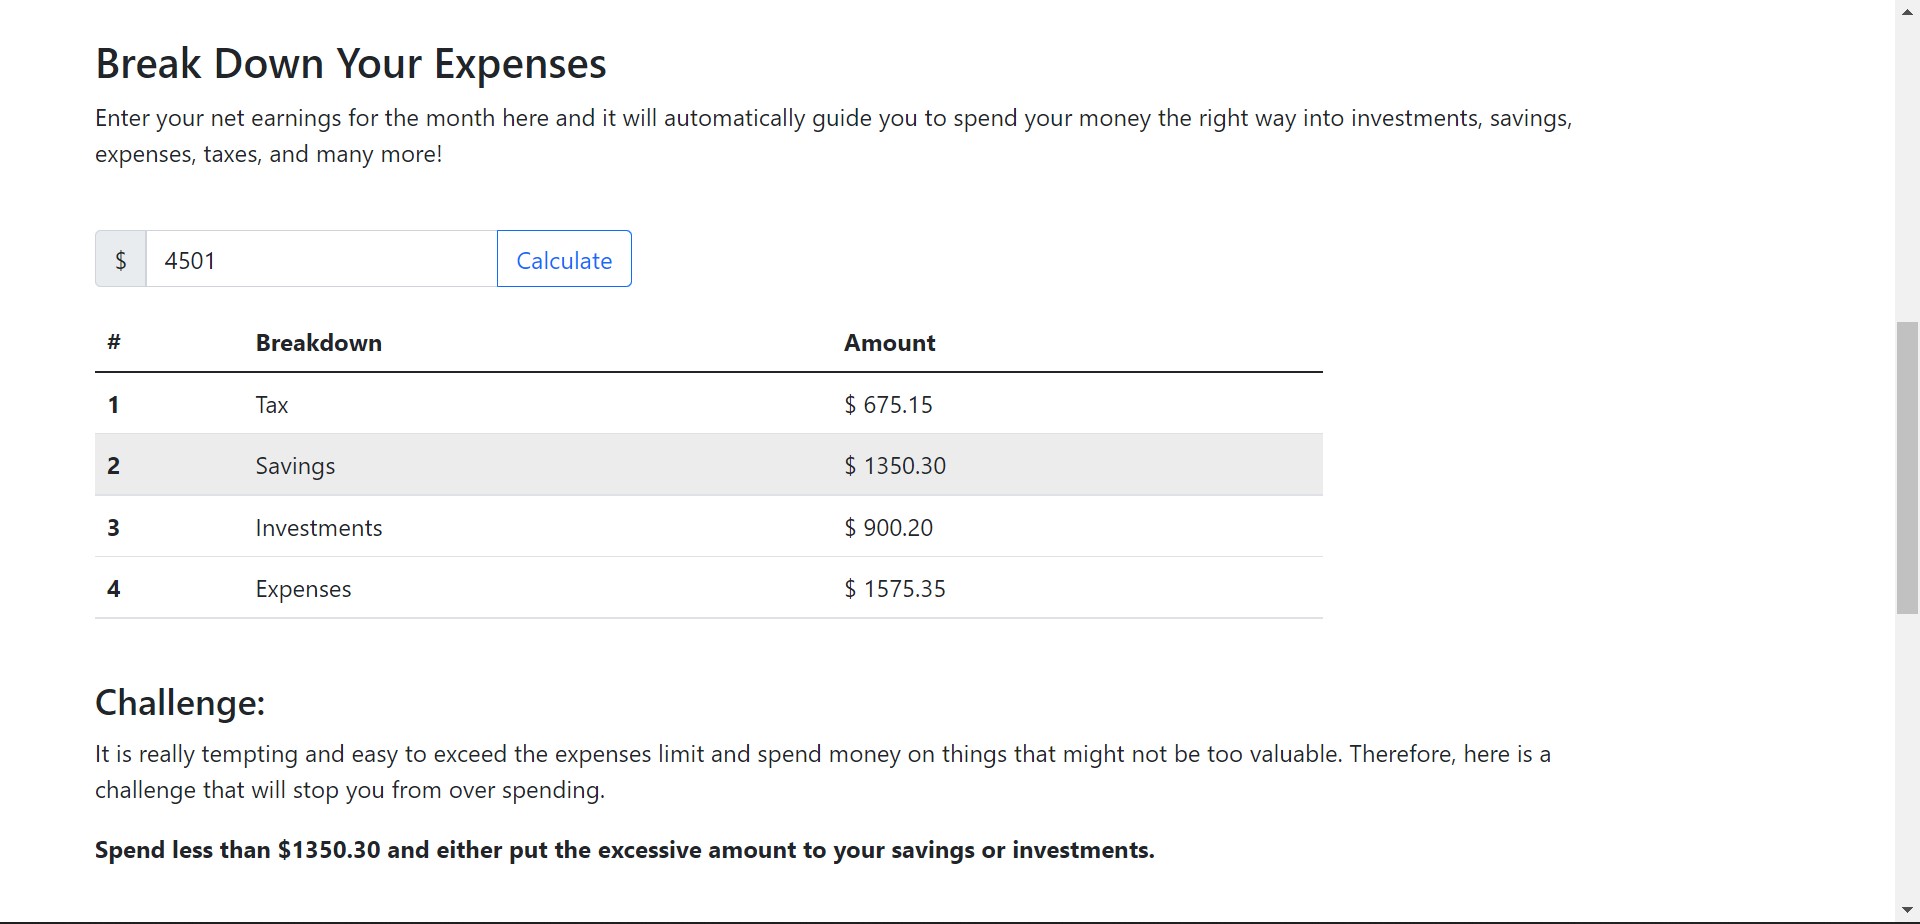Click the Amount column header

pos(889,343)
